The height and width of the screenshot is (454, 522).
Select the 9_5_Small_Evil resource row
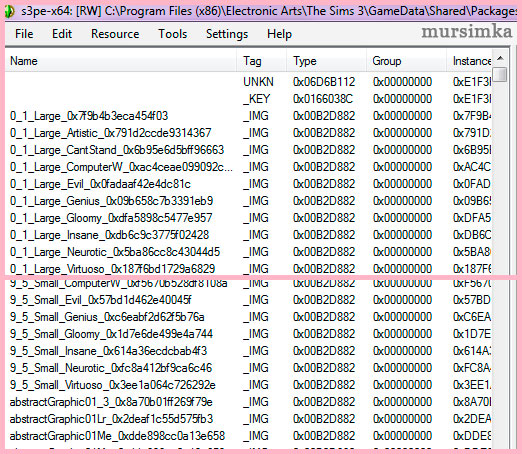coord(248,300)
